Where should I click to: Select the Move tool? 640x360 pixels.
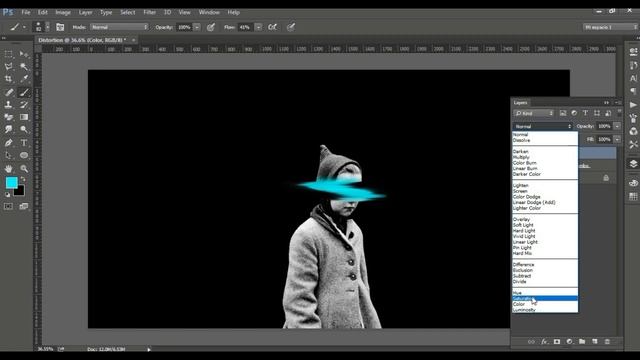[24, 54]
